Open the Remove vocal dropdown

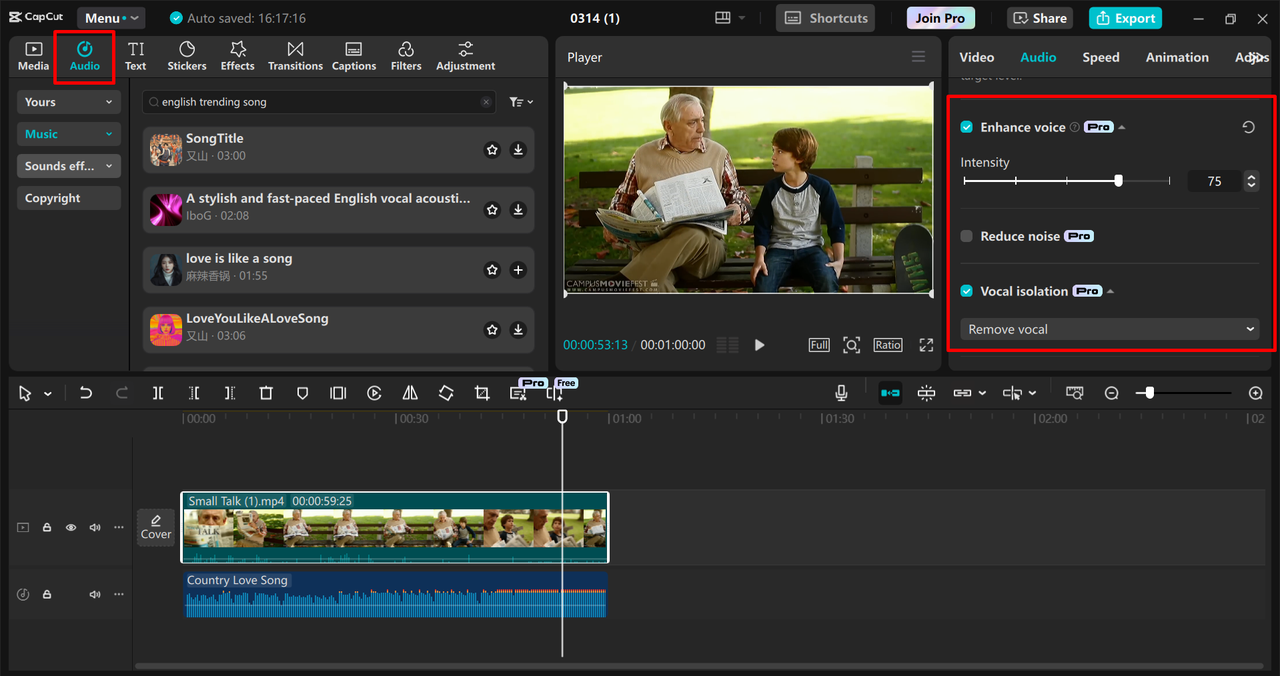click(1109, 328)
